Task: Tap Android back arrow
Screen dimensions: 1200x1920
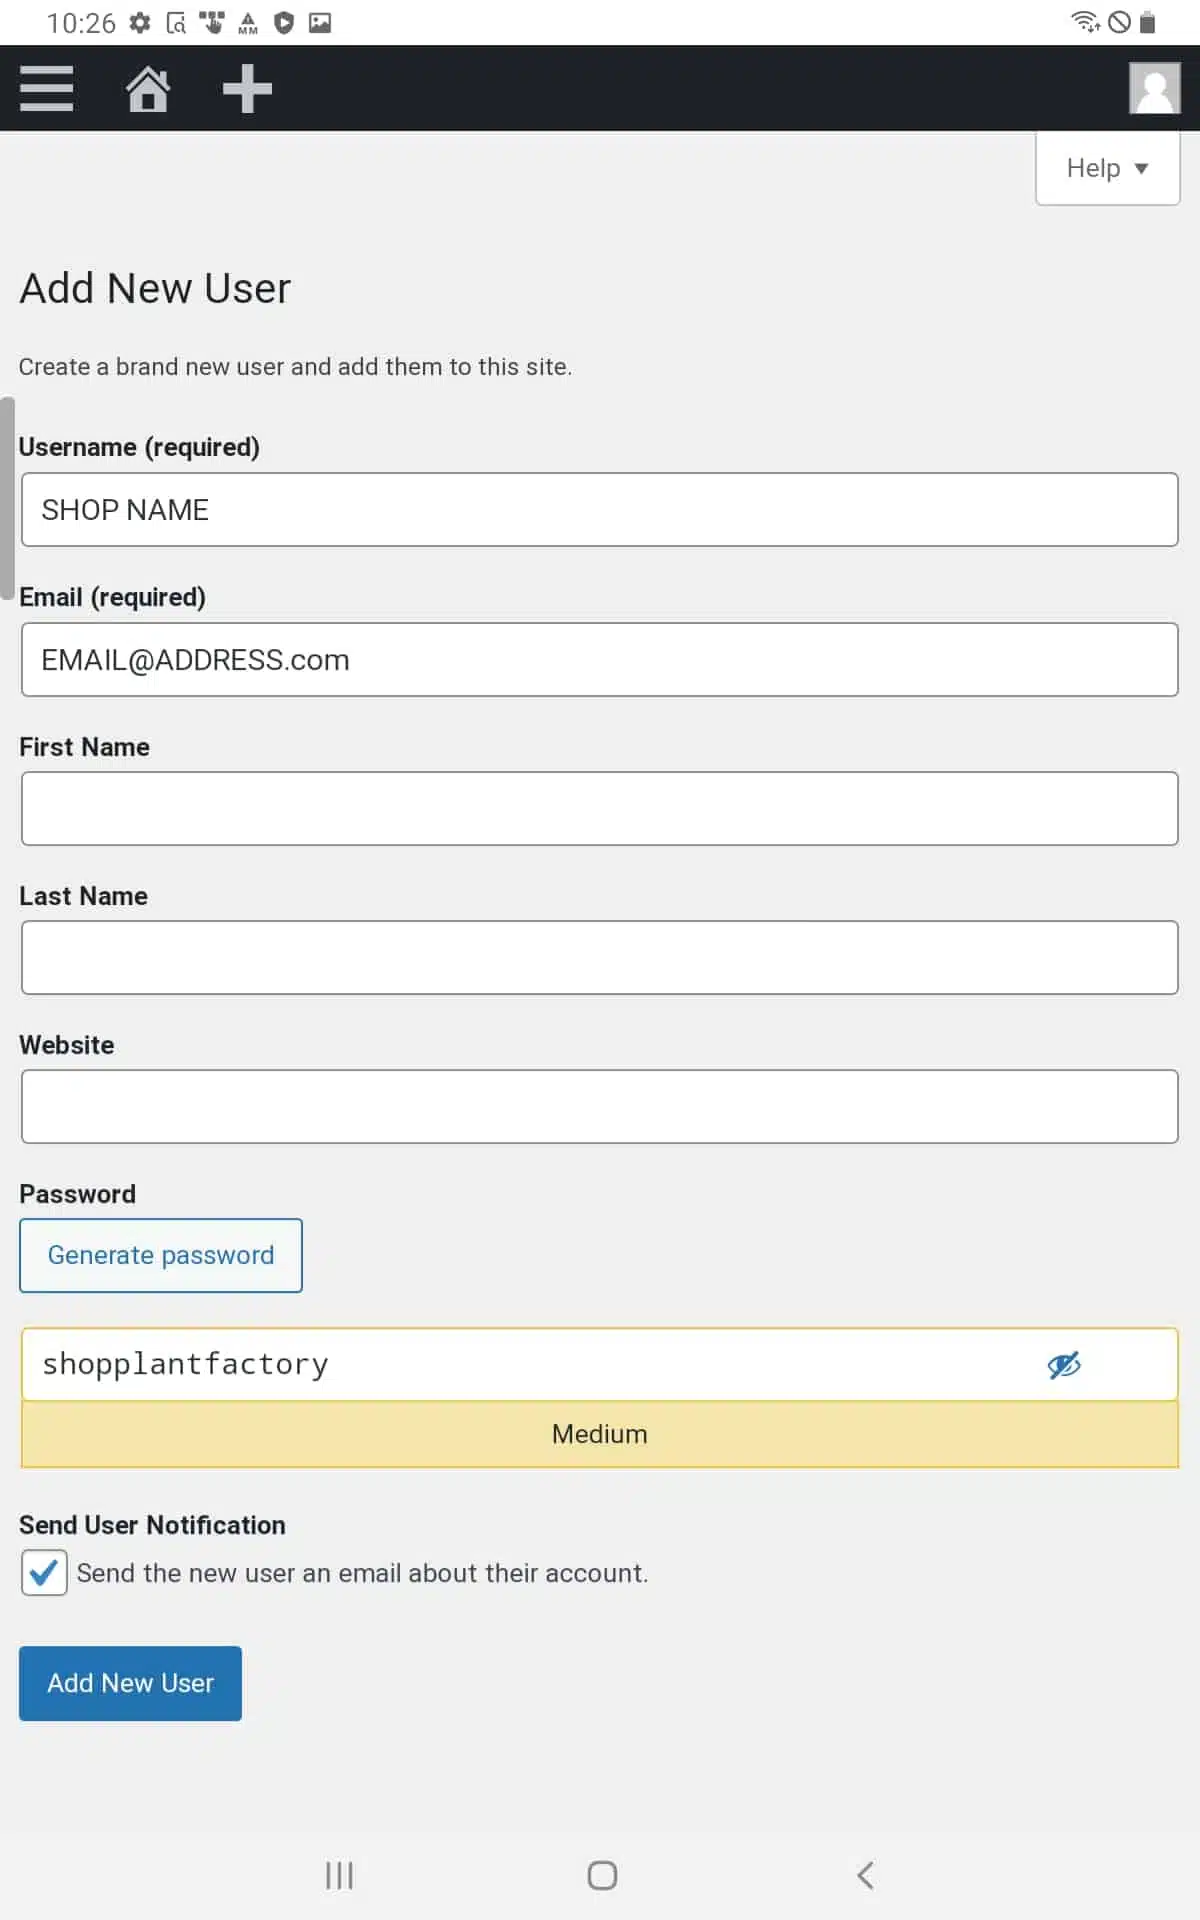Action: tap(866, 1875)
